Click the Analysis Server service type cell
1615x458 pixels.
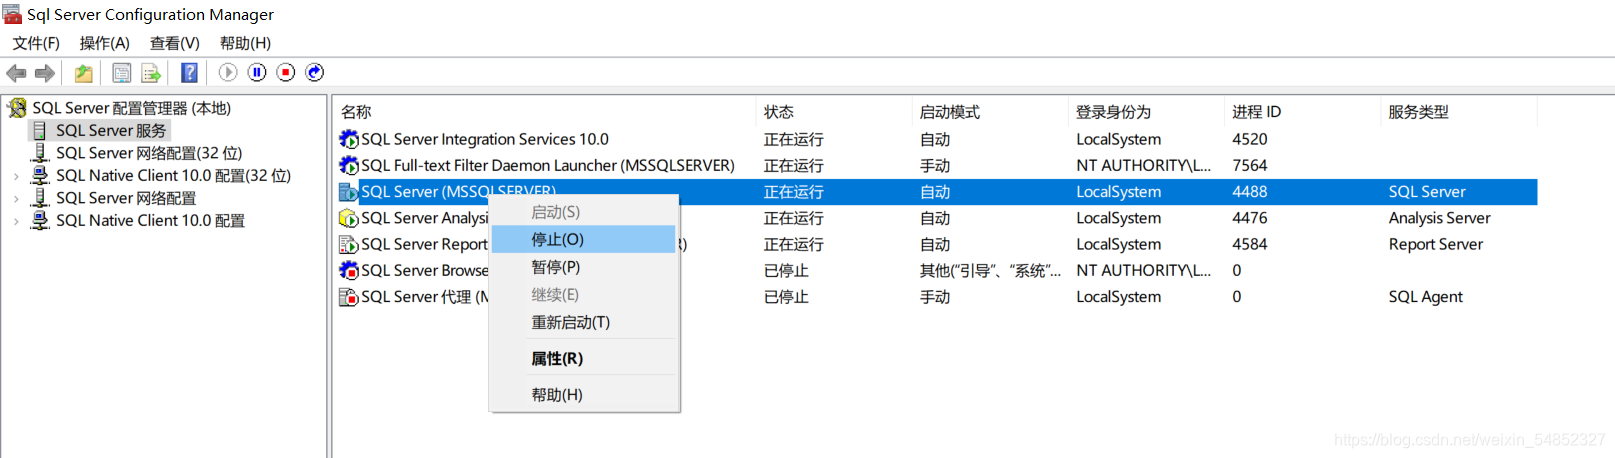click(x=1439, y=218)
